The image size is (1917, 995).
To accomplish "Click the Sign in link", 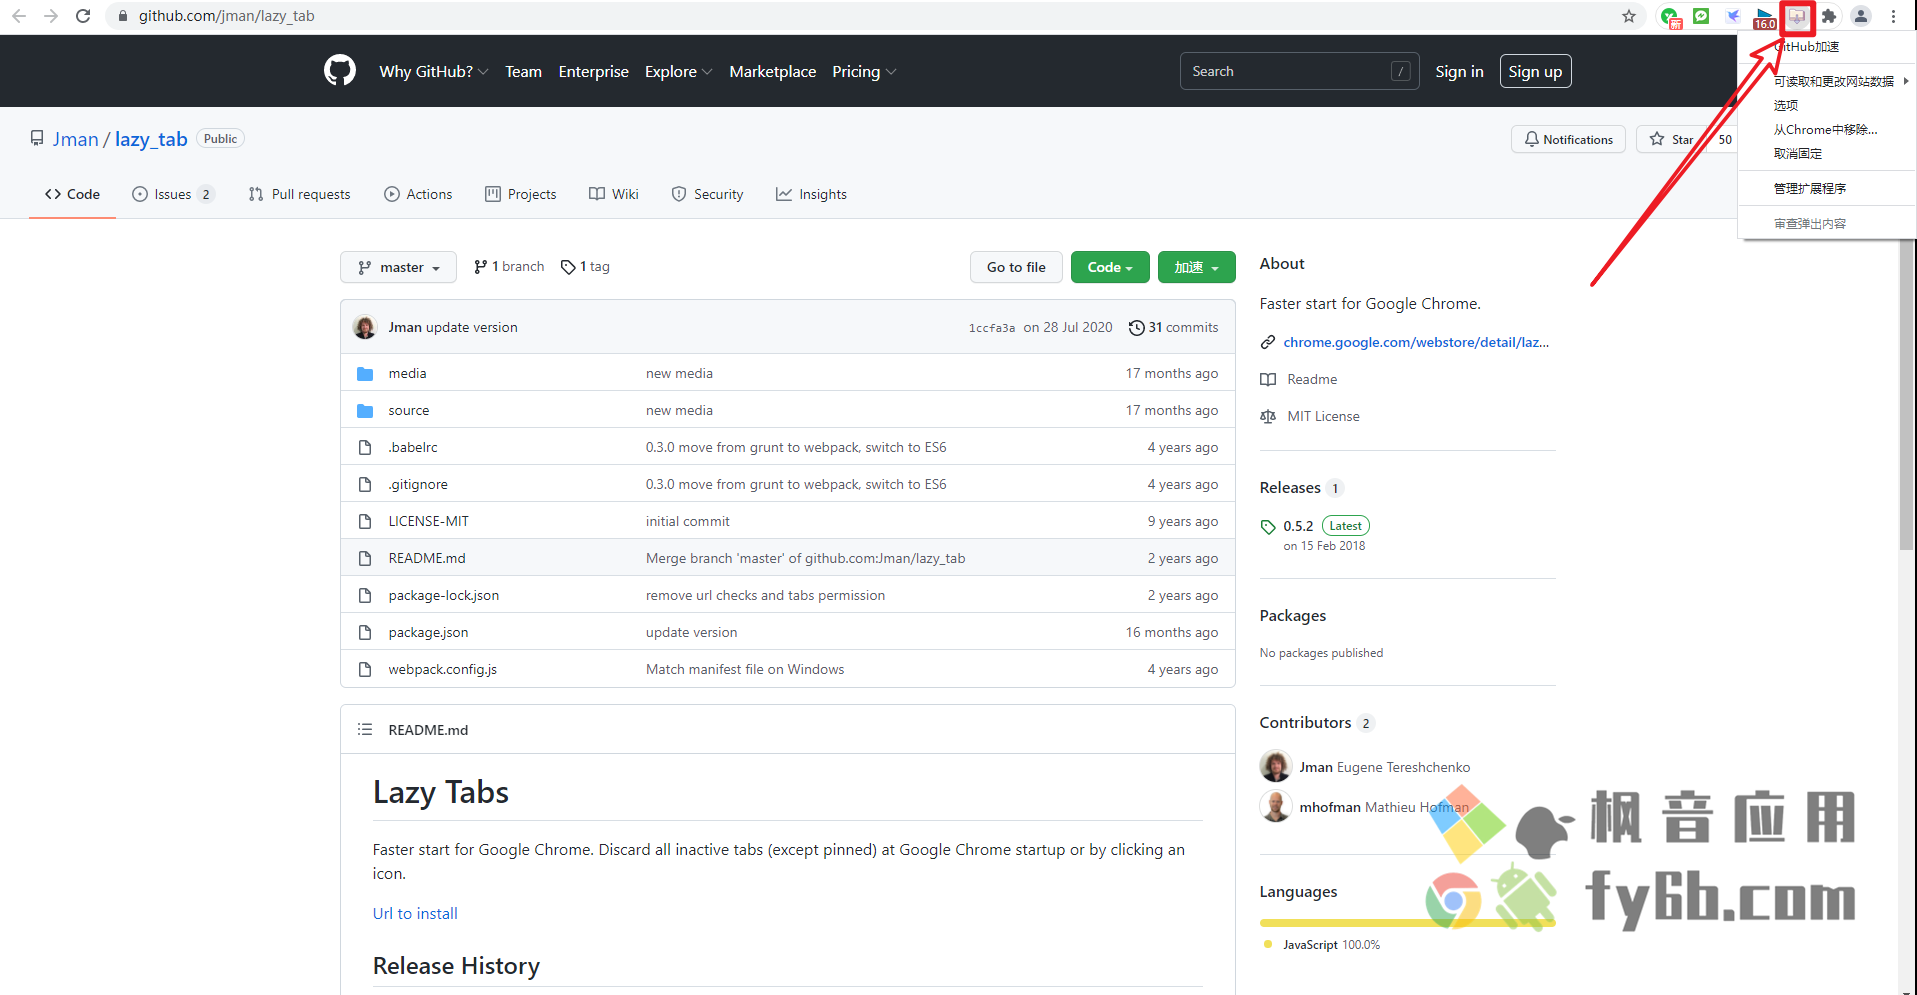I will click(x=1459, y=71).
